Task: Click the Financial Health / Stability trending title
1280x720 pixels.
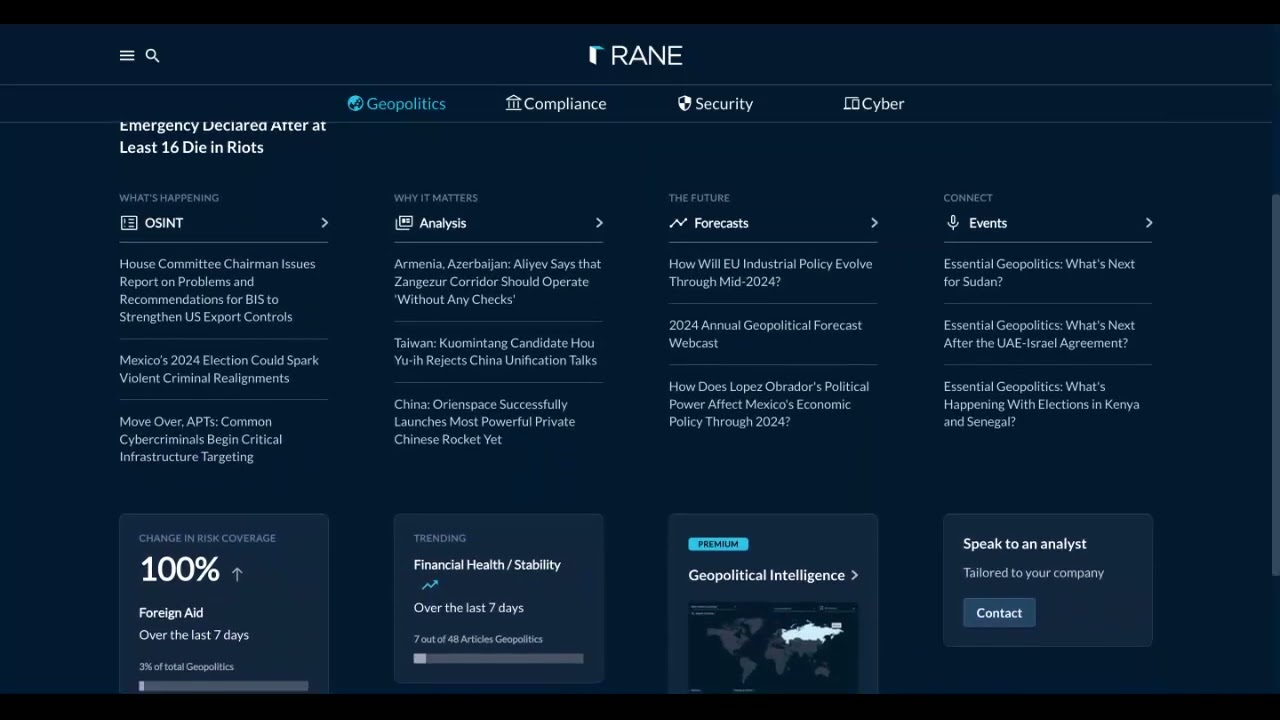Action: pos(487,565)
